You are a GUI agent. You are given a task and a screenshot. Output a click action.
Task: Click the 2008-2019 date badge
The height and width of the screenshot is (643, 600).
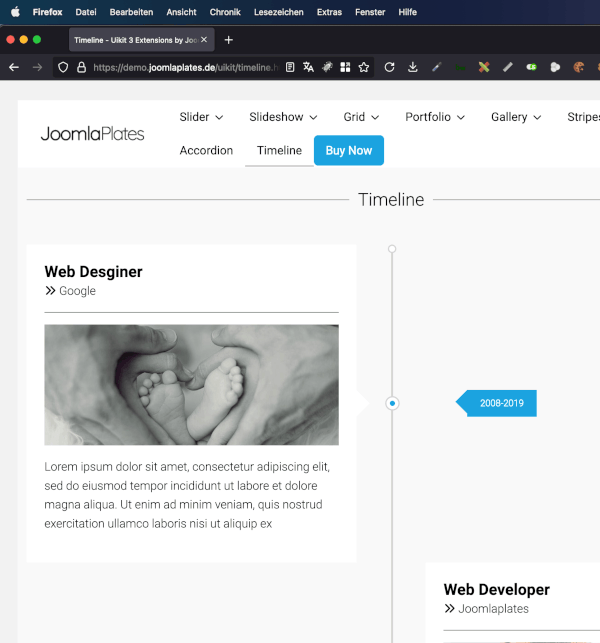[496, 403]
